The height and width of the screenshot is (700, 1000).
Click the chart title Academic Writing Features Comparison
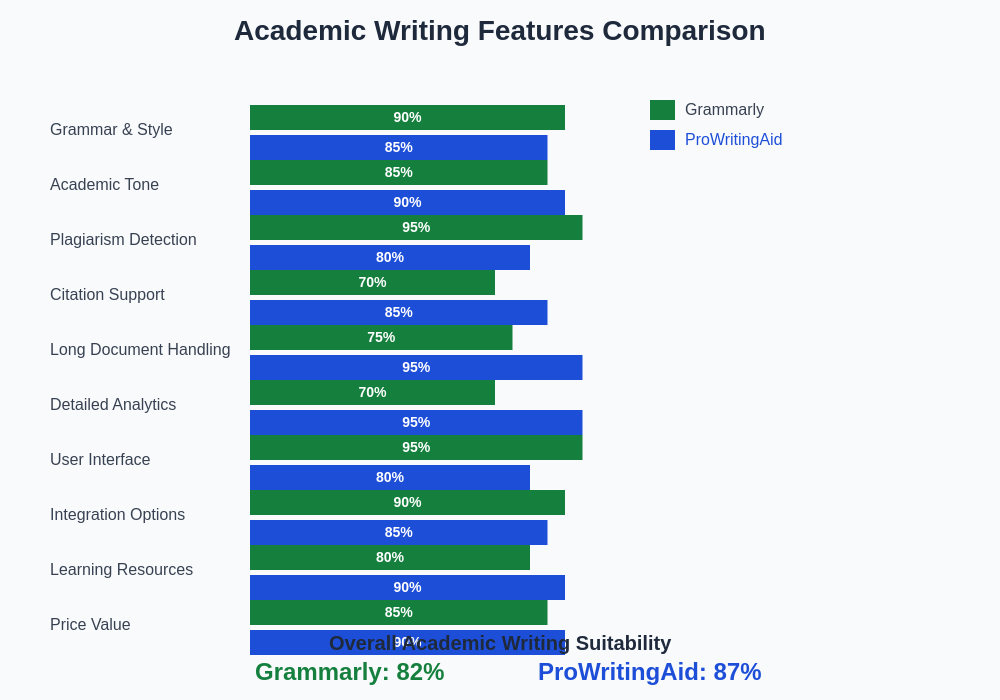[499, 31]
